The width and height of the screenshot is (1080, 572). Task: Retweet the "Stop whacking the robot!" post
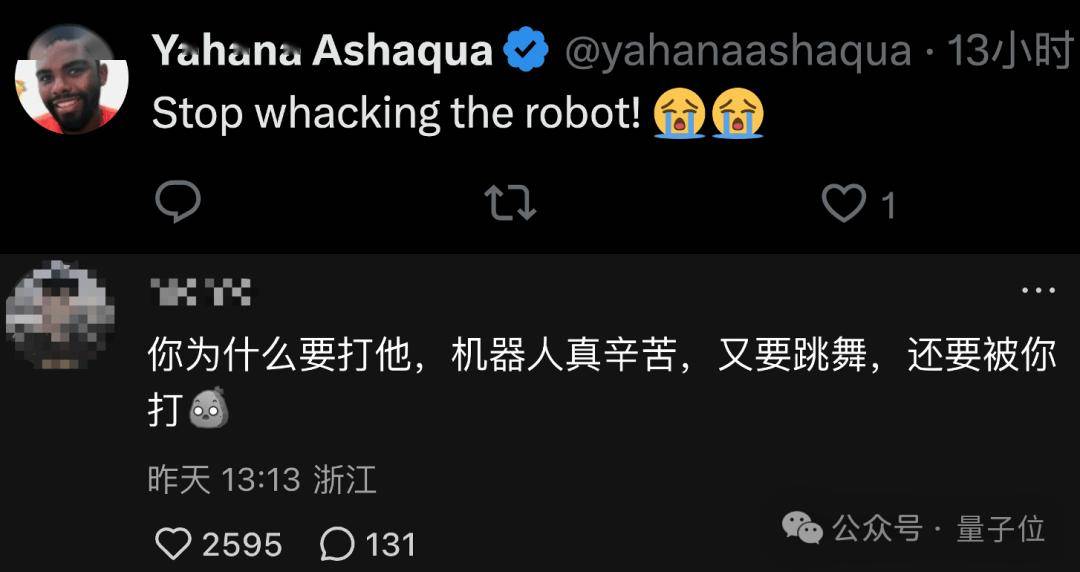click(510, 203)
